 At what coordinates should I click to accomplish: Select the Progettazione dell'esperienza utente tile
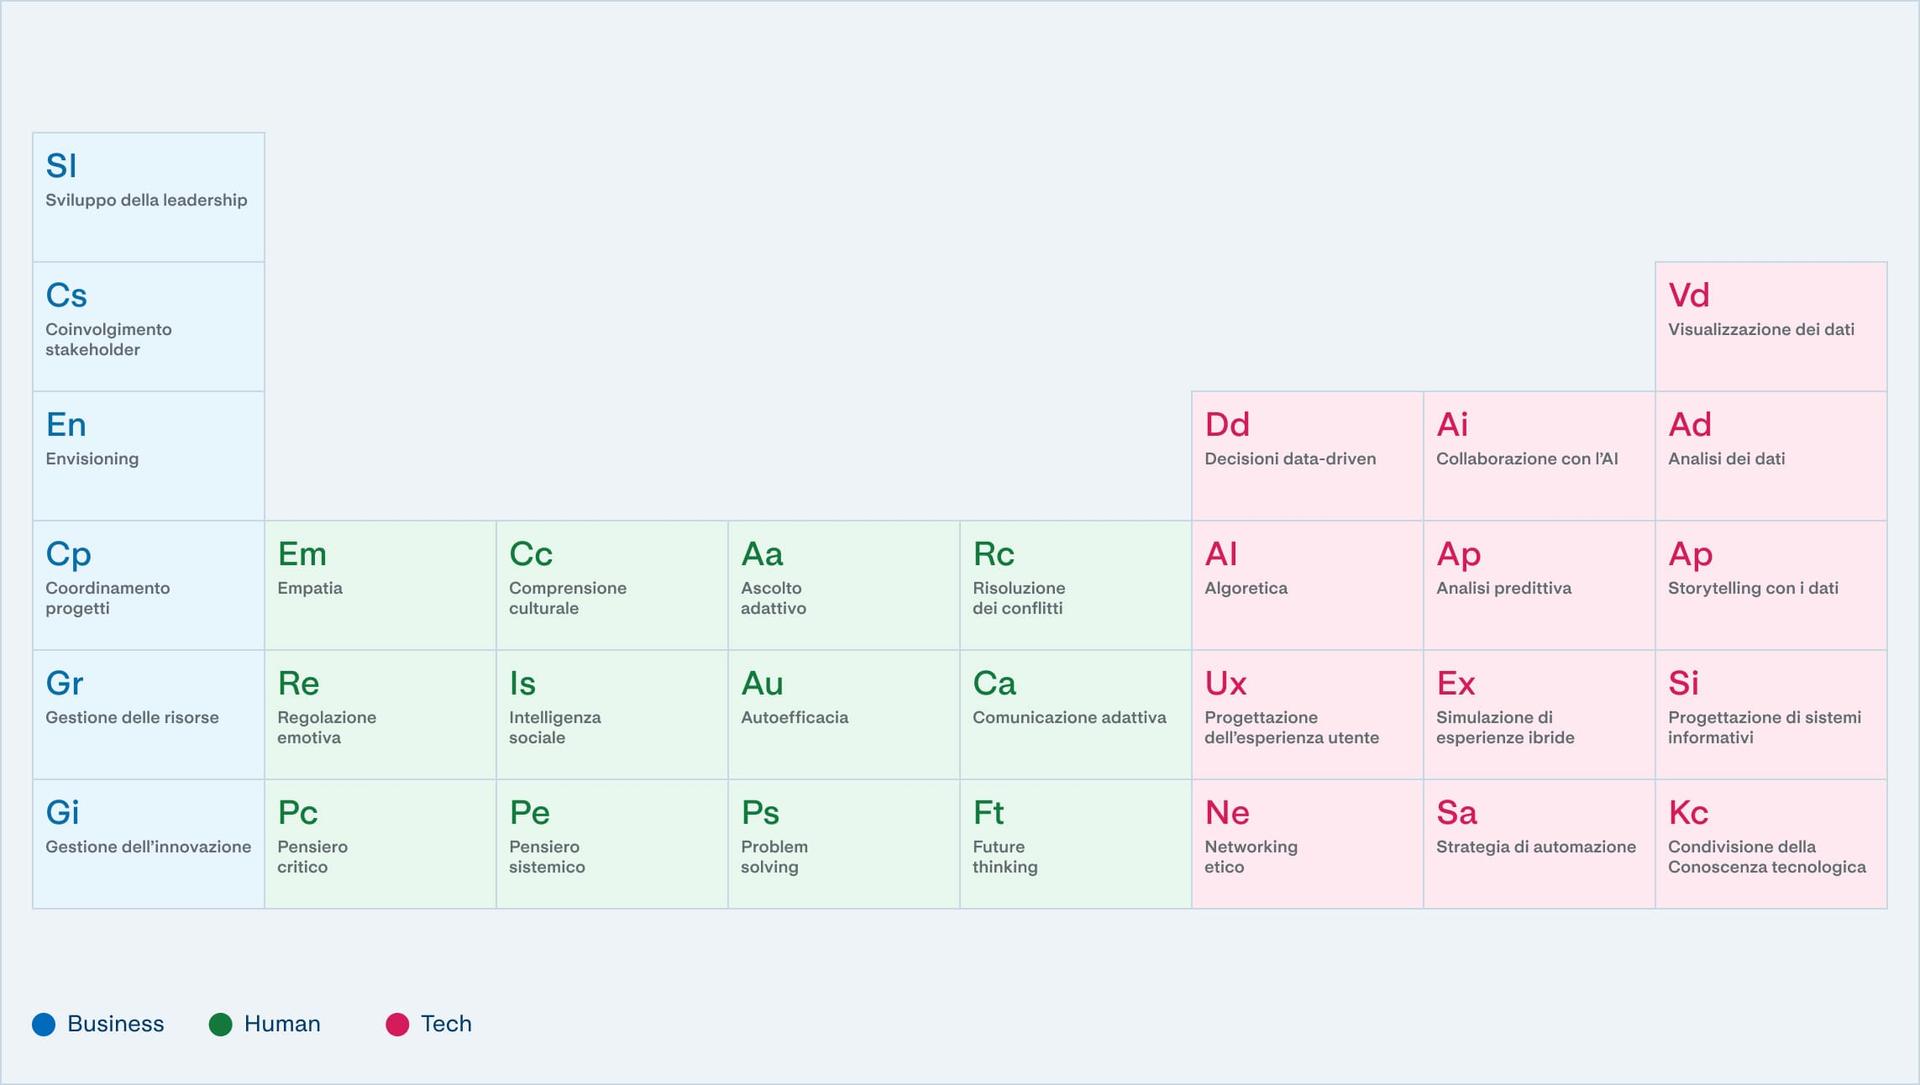pos(1306,714)
